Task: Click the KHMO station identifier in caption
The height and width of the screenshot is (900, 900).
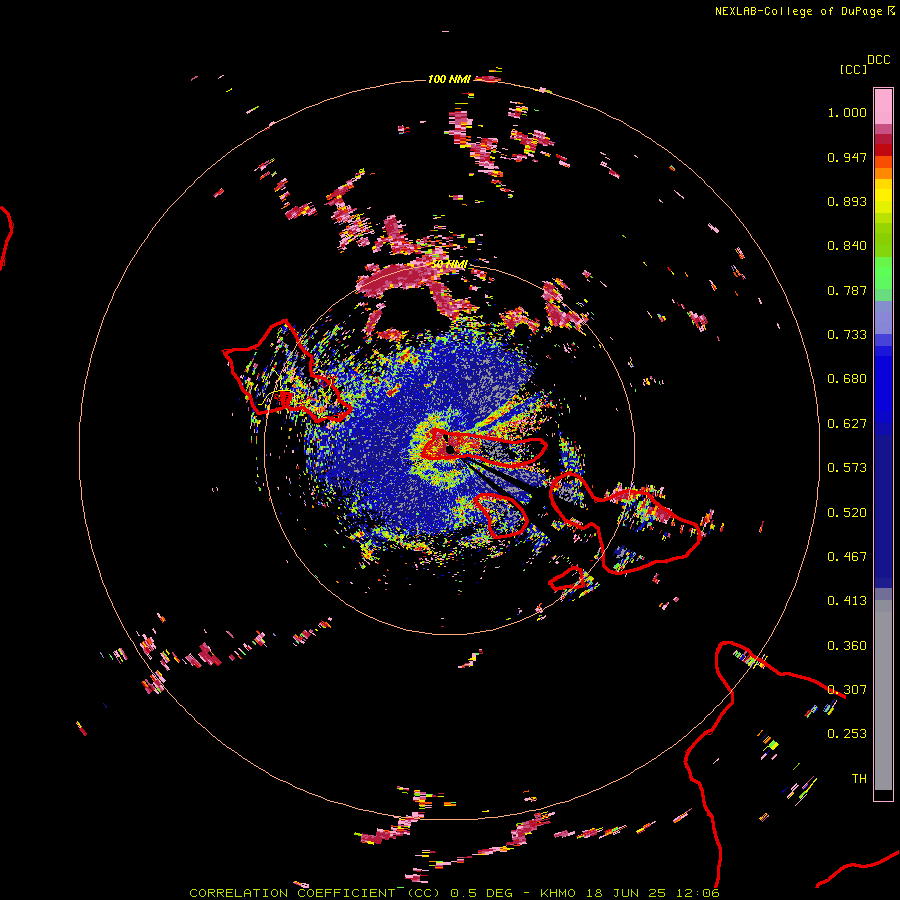Action: point(557,893)
